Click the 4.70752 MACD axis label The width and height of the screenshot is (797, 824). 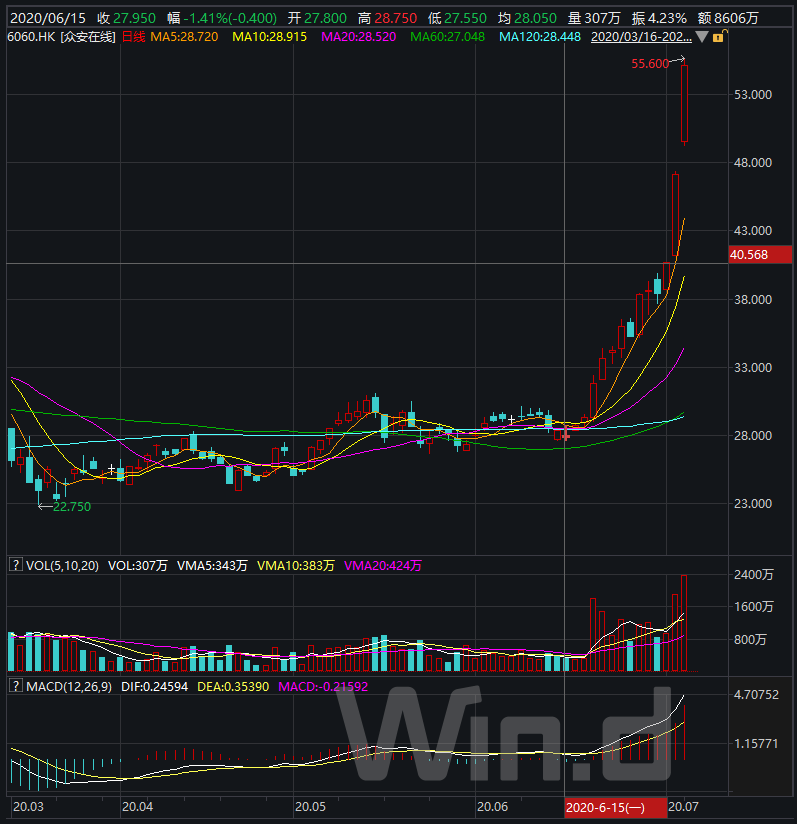[757, 695]
